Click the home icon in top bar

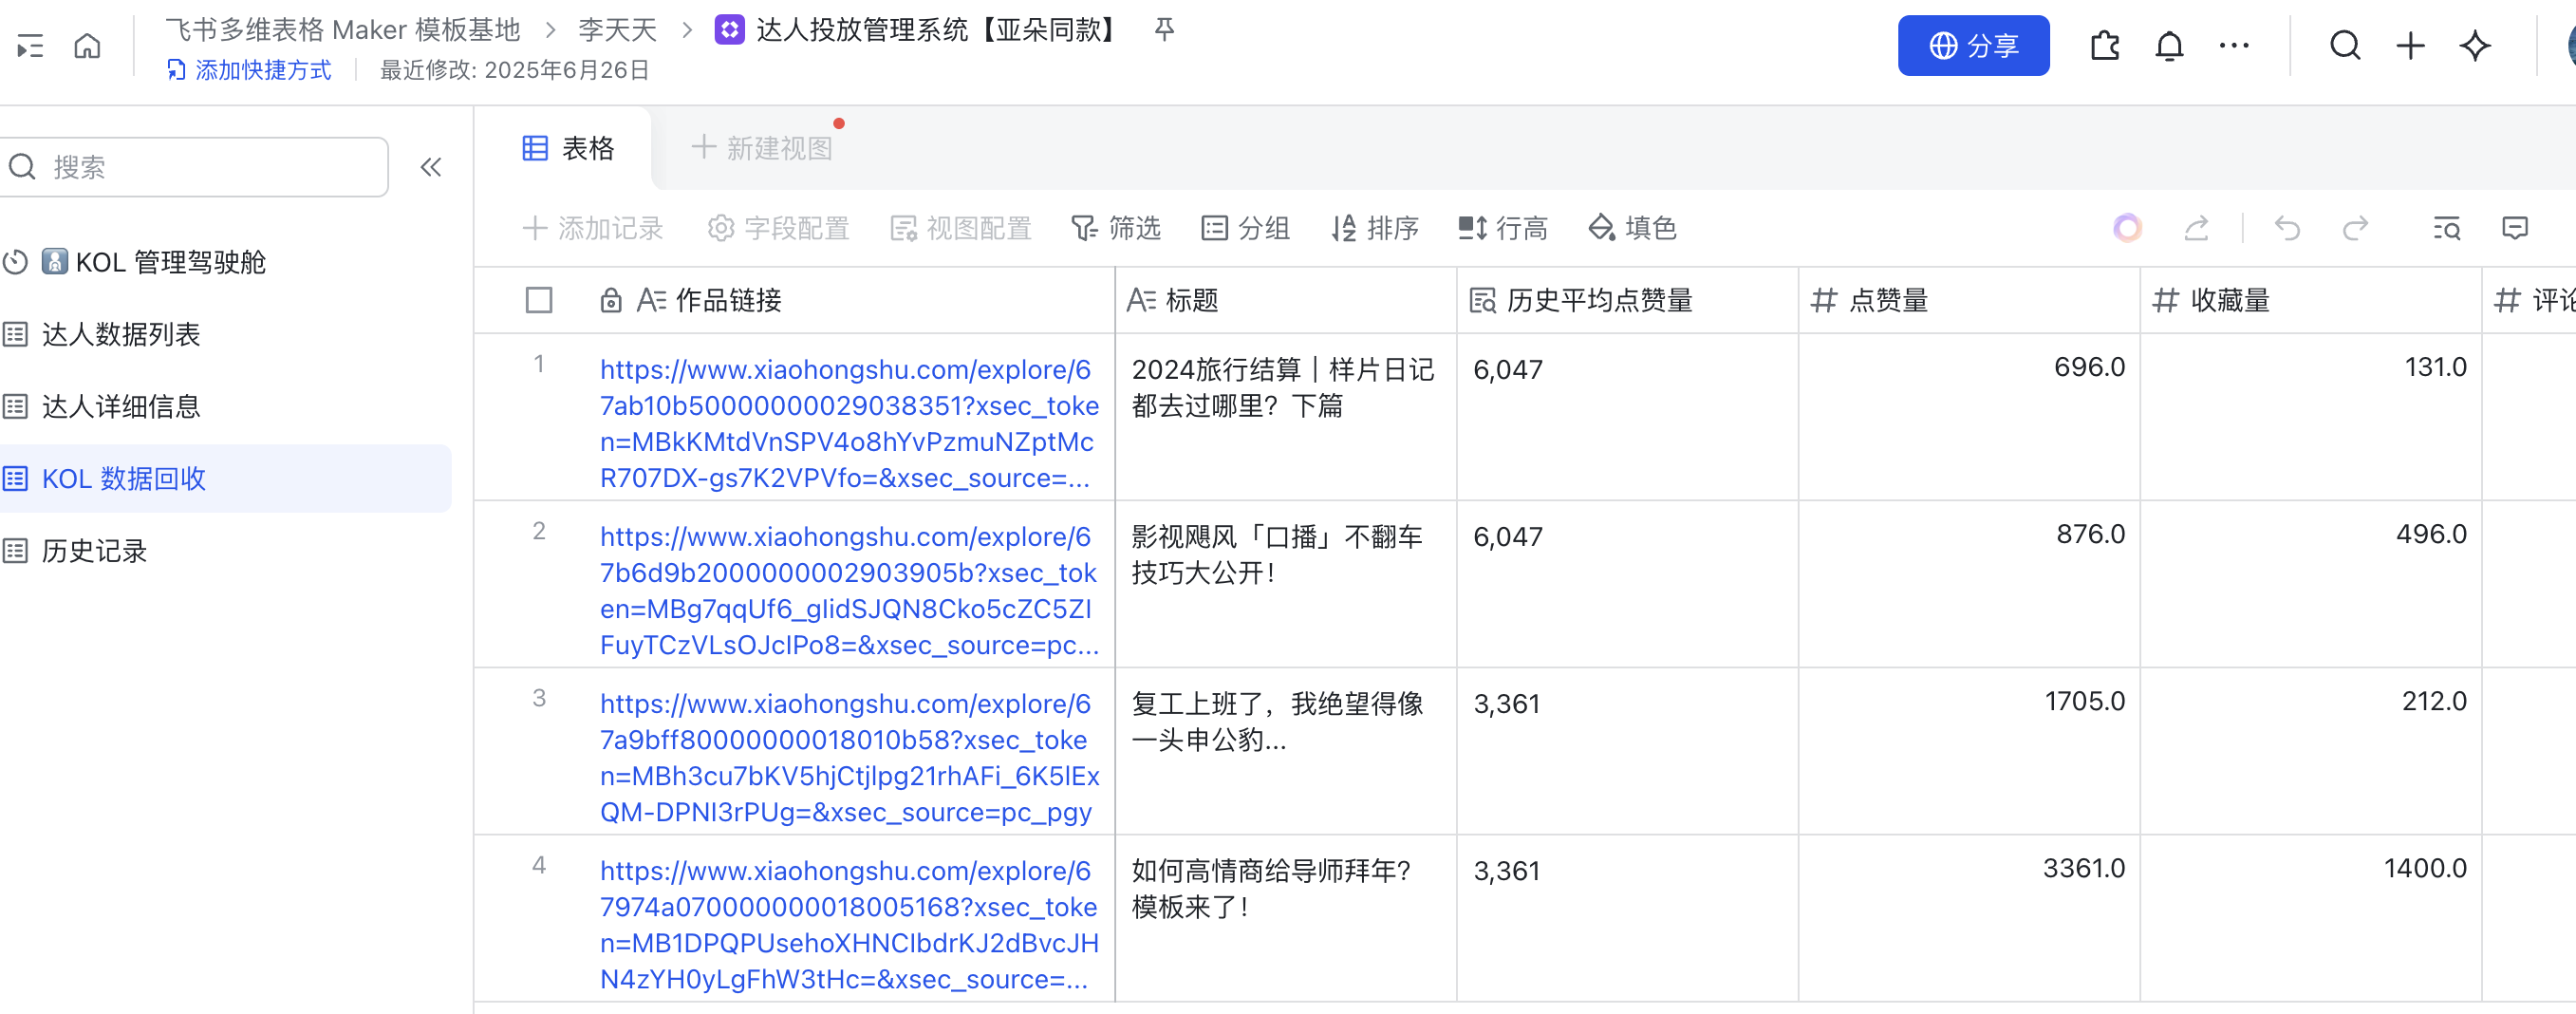[87, 46]
